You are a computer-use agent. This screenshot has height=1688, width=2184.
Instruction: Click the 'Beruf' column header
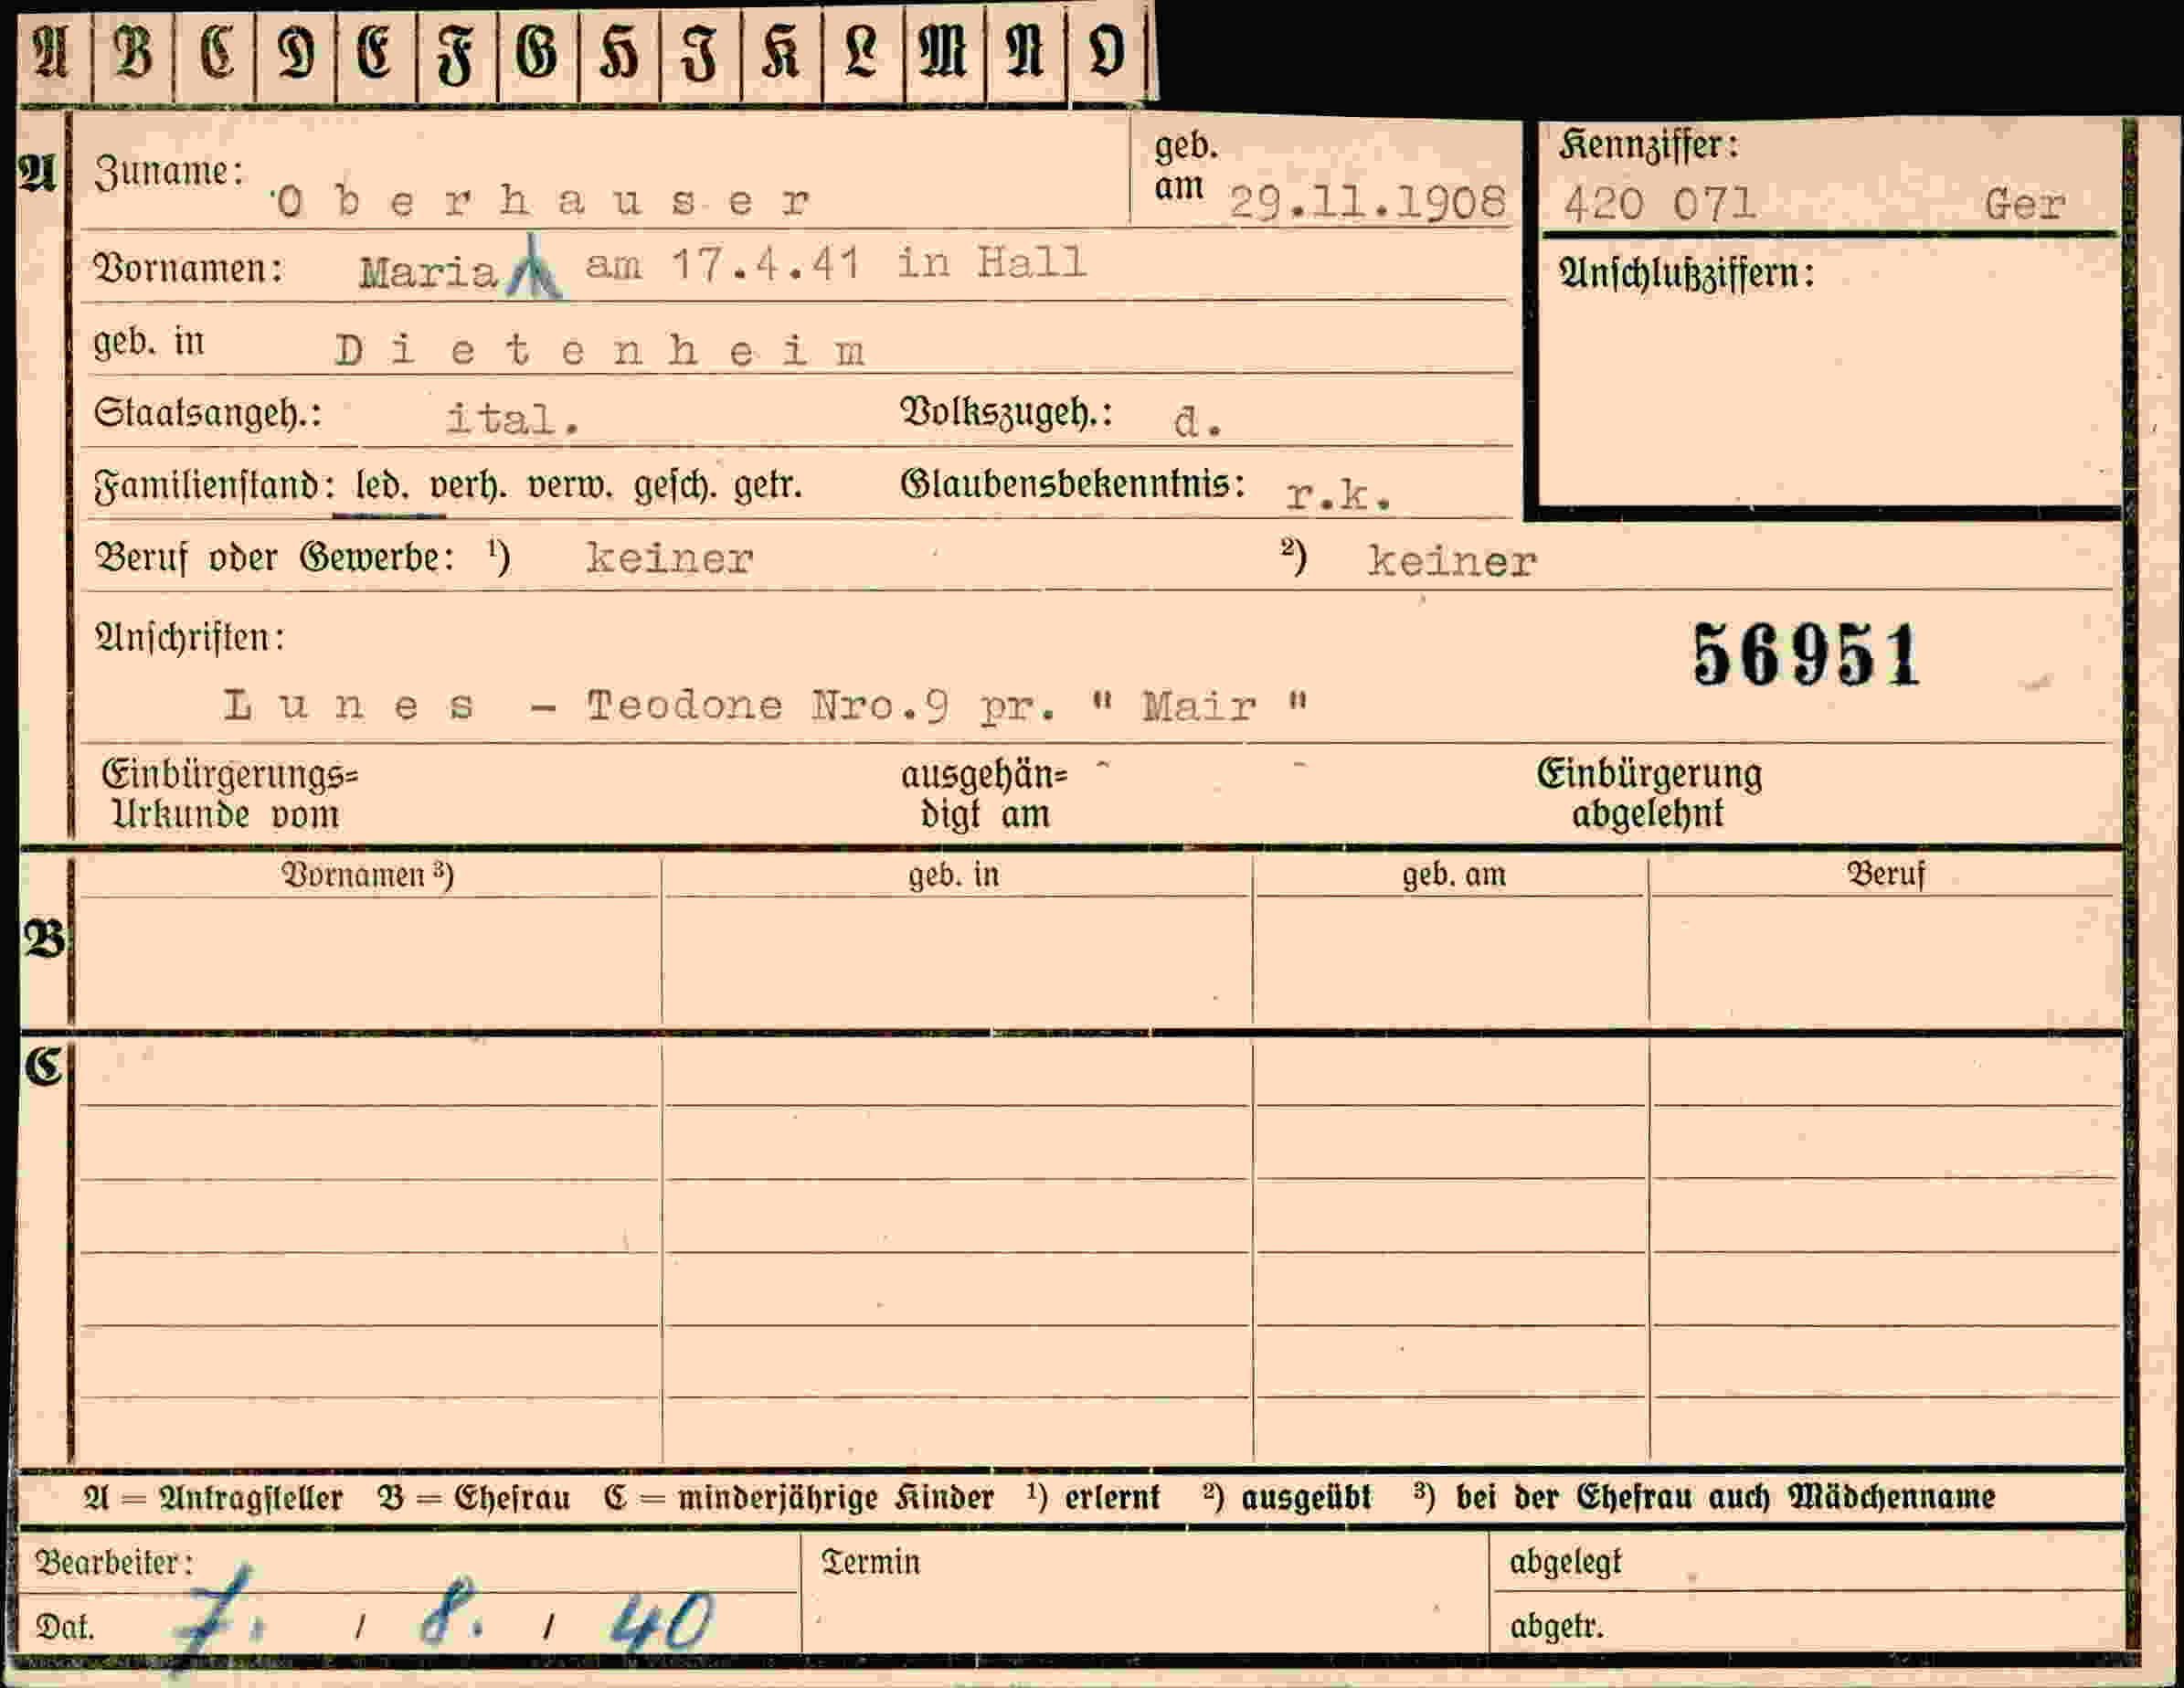coord(1885,874)
